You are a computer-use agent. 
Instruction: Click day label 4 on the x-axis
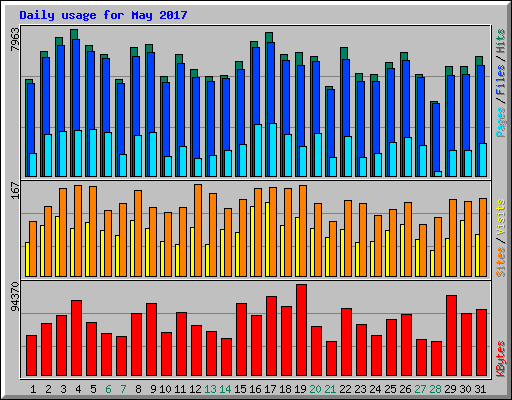point(78,389)
